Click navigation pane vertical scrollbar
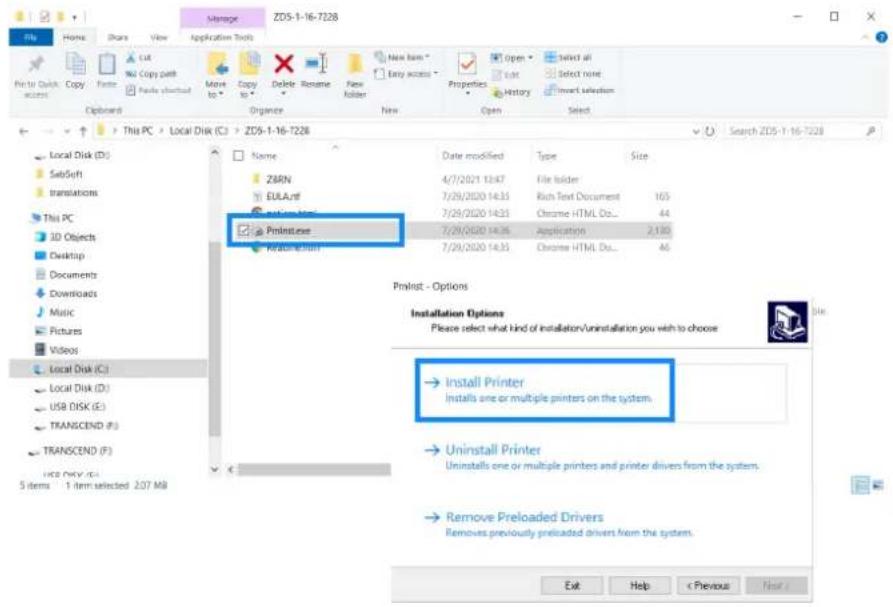Screen dimensions: 893x607 pos(215,339)
